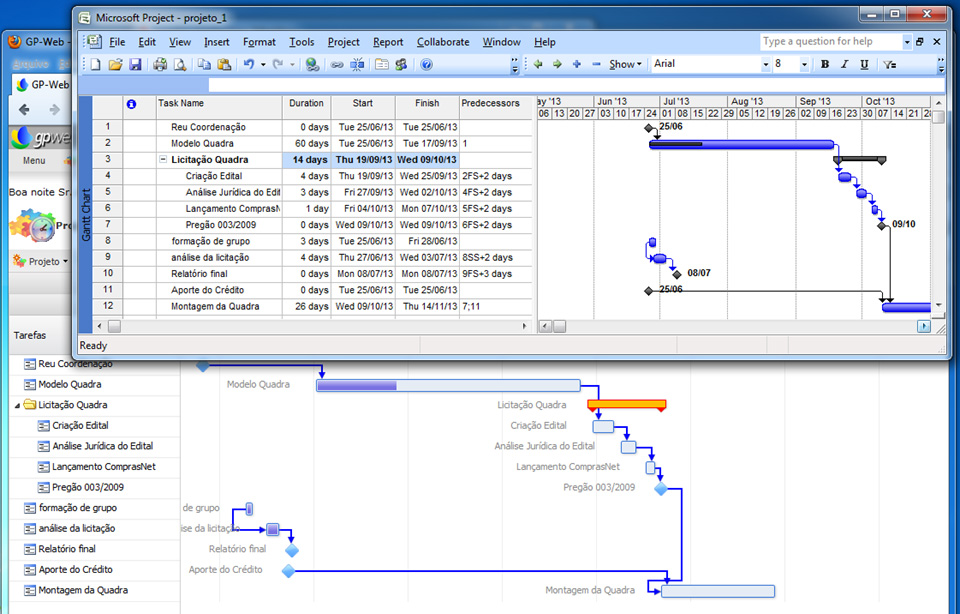Select Aporte do Crédito in GP-Web list
This screenshot has width=960, height=614.
[x=75, y=569]
